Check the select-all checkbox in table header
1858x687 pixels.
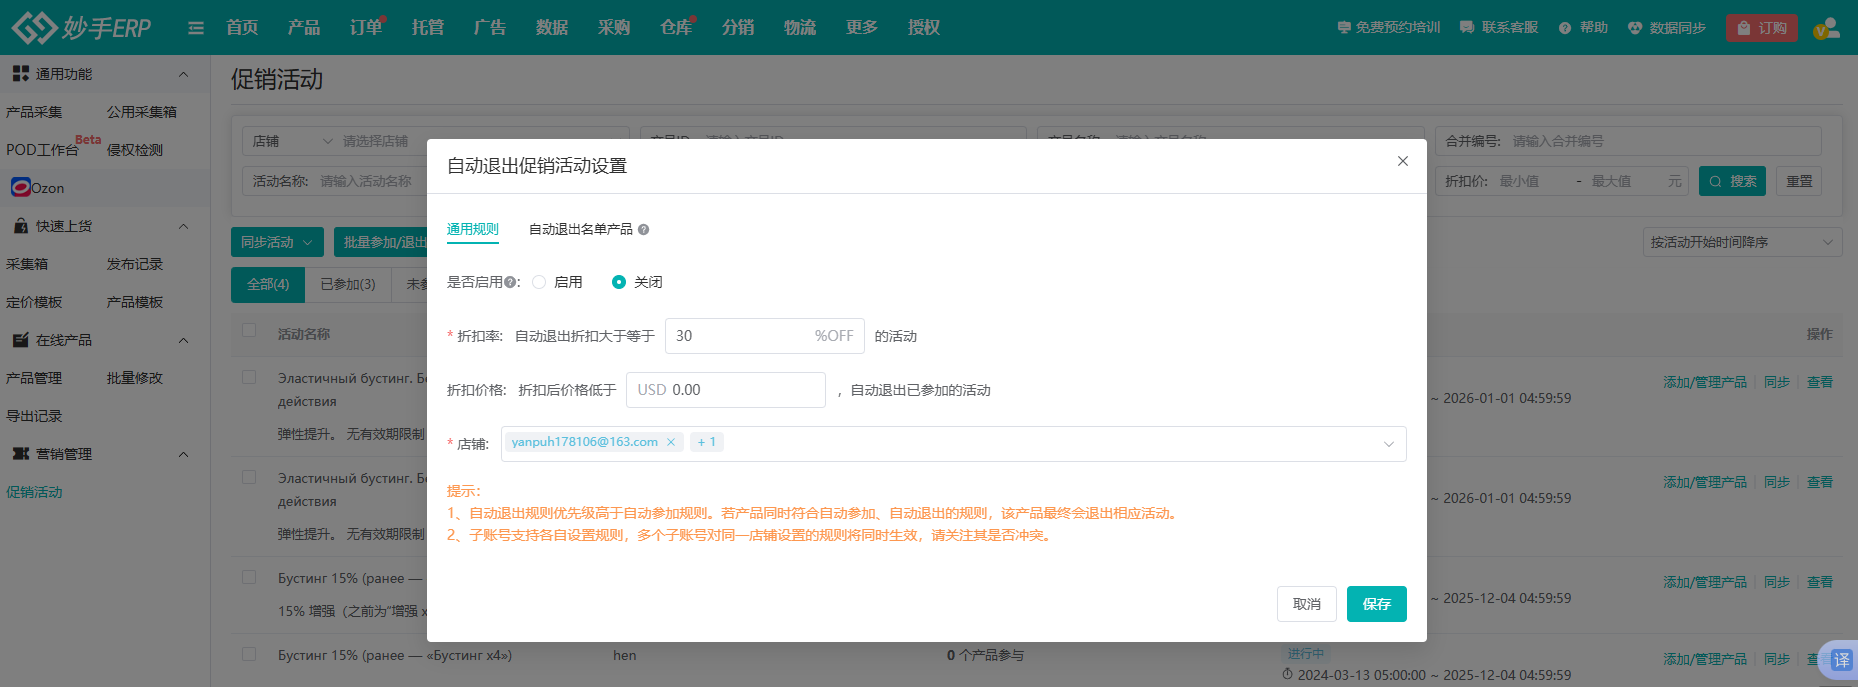pyautogui.click(x=249, y=331)
